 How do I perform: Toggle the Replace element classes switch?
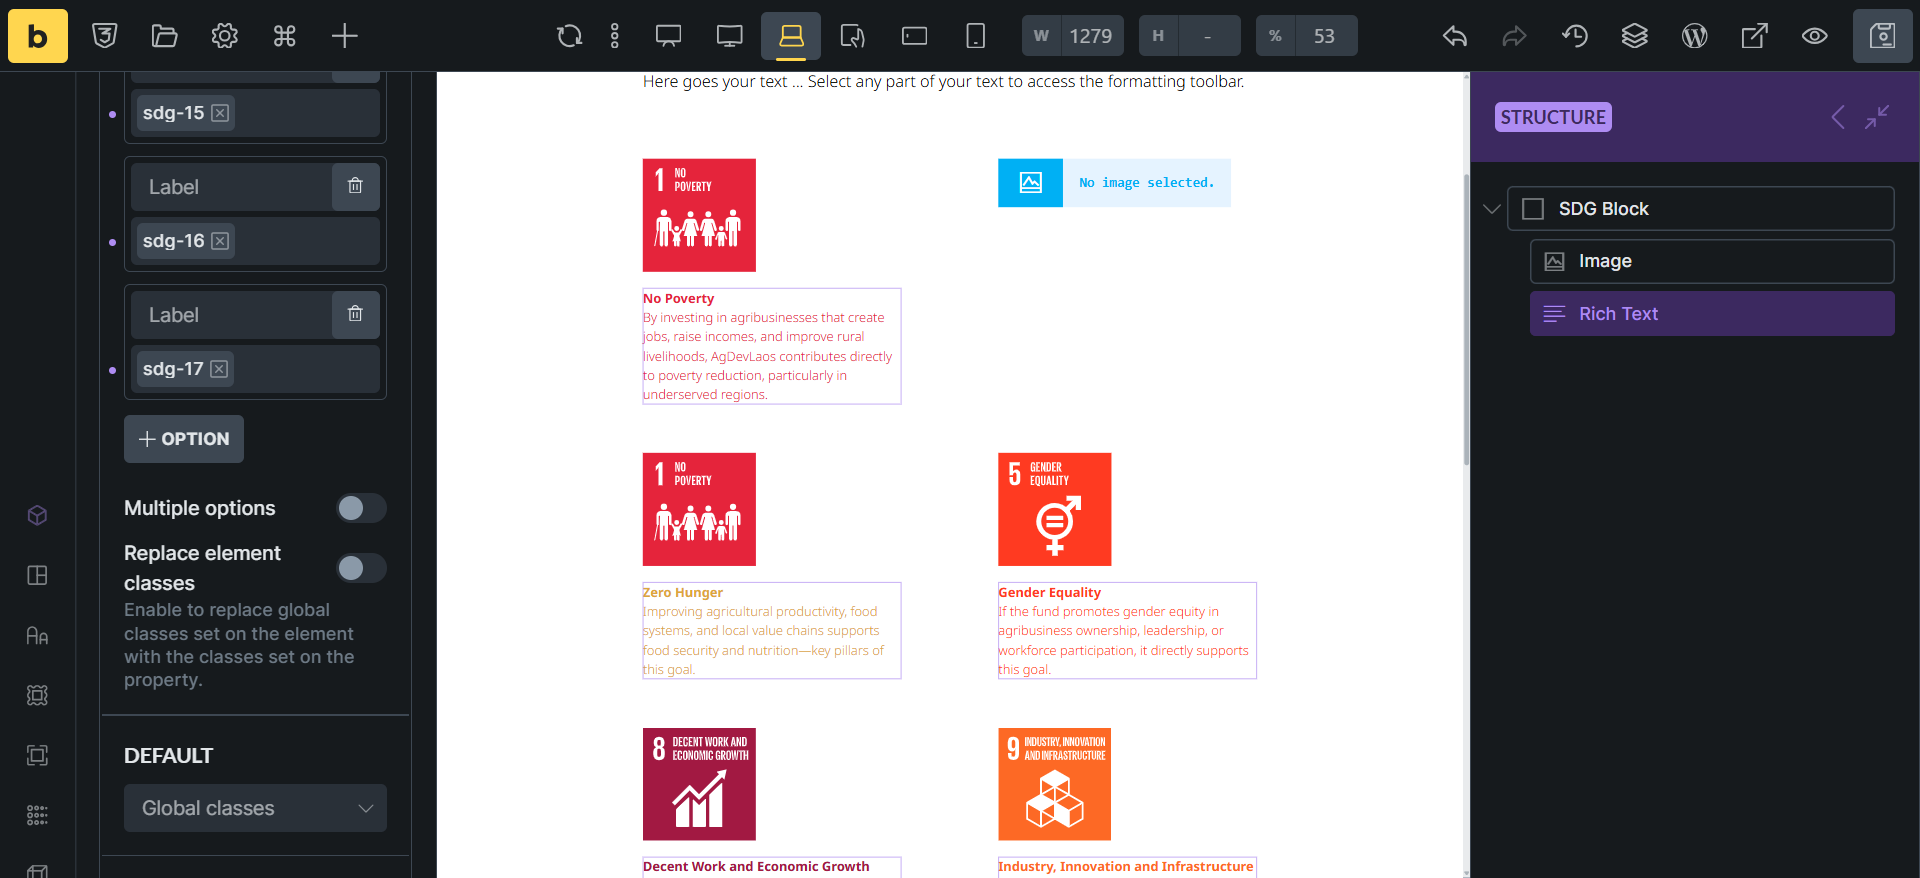(x=361, y=568)
